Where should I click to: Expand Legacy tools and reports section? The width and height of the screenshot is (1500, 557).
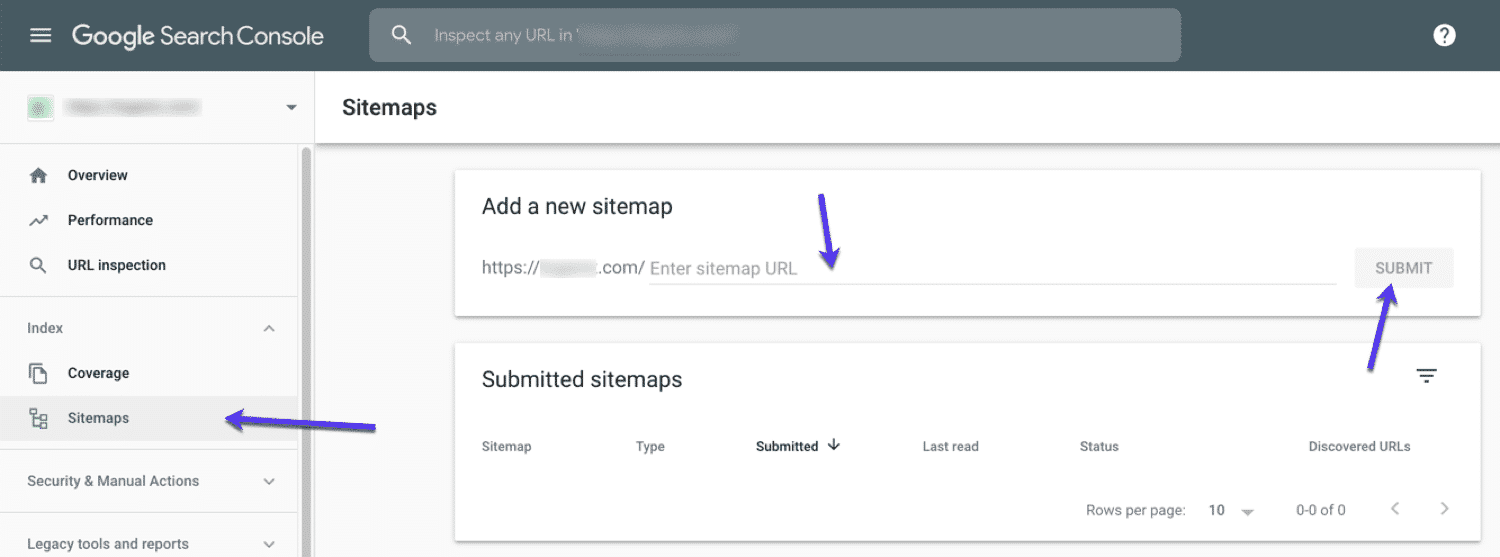click(269, 544)
